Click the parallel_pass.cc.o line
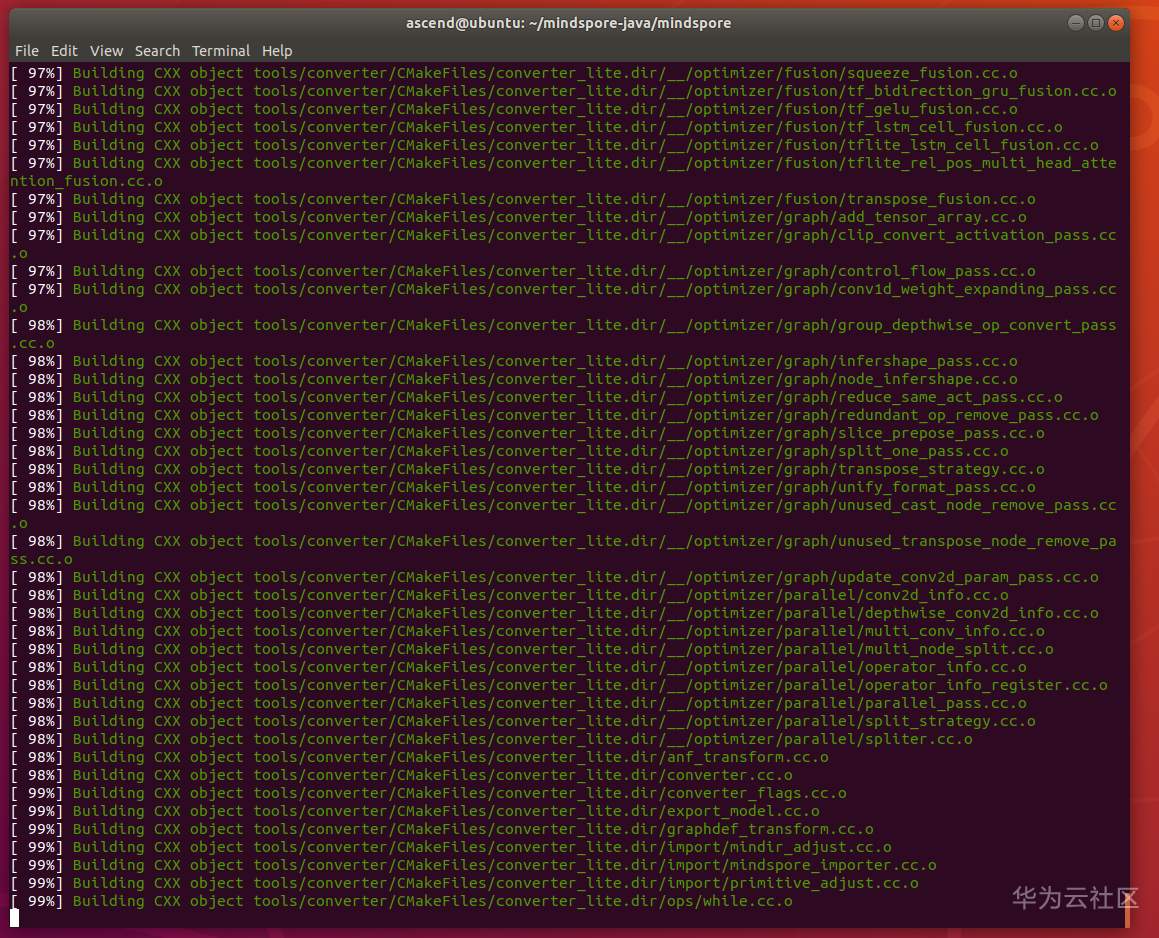This screenshot has width=1159, height=938. (518, 703)
